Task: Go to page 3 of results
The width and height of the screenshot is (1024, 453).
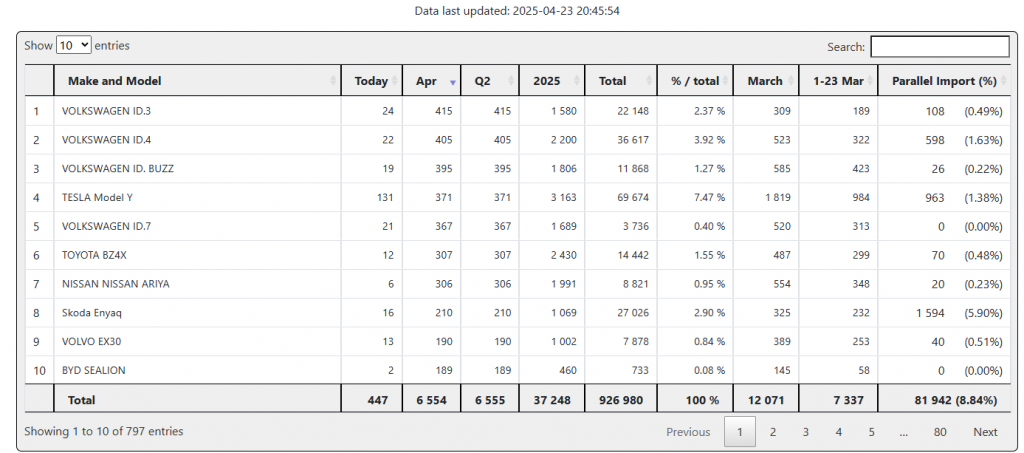Action: click(x=805, y=432)
